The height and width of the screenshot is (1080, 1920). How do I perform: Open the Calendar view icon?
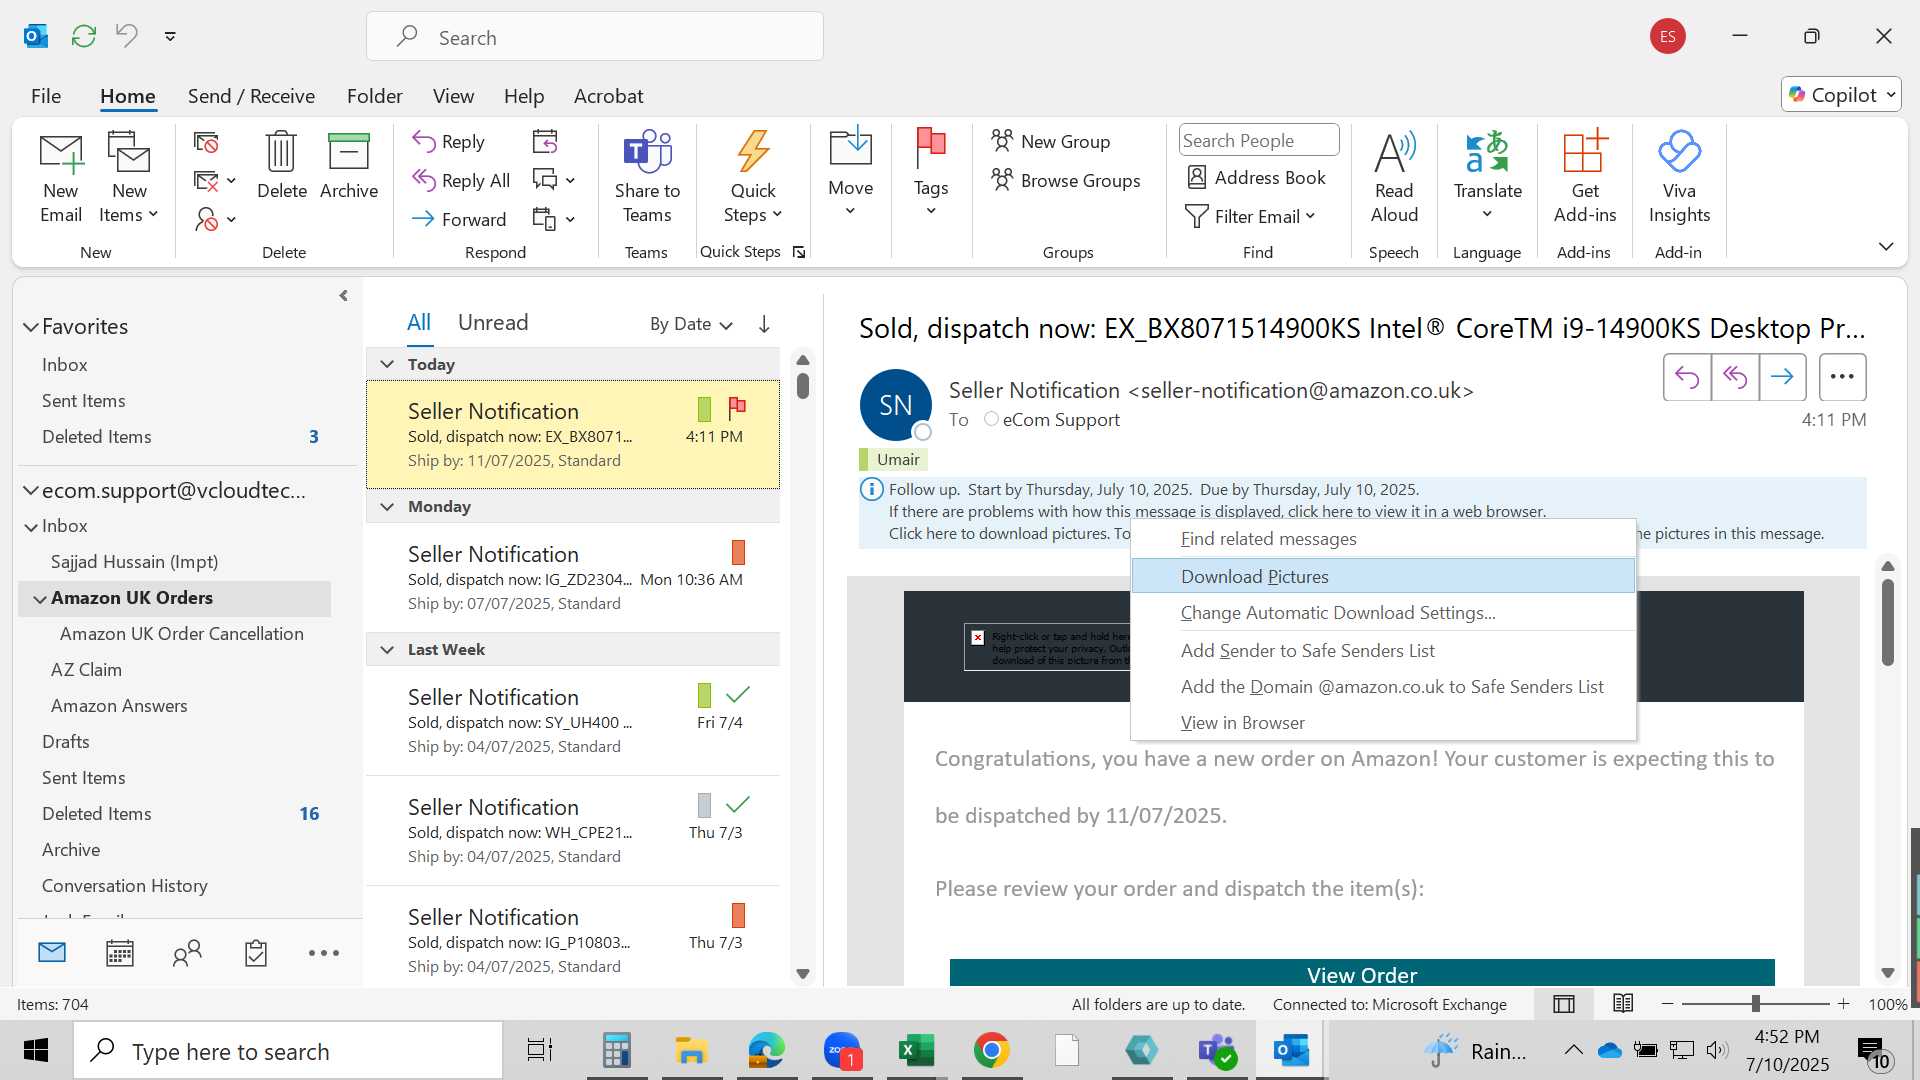pos(120,953)
